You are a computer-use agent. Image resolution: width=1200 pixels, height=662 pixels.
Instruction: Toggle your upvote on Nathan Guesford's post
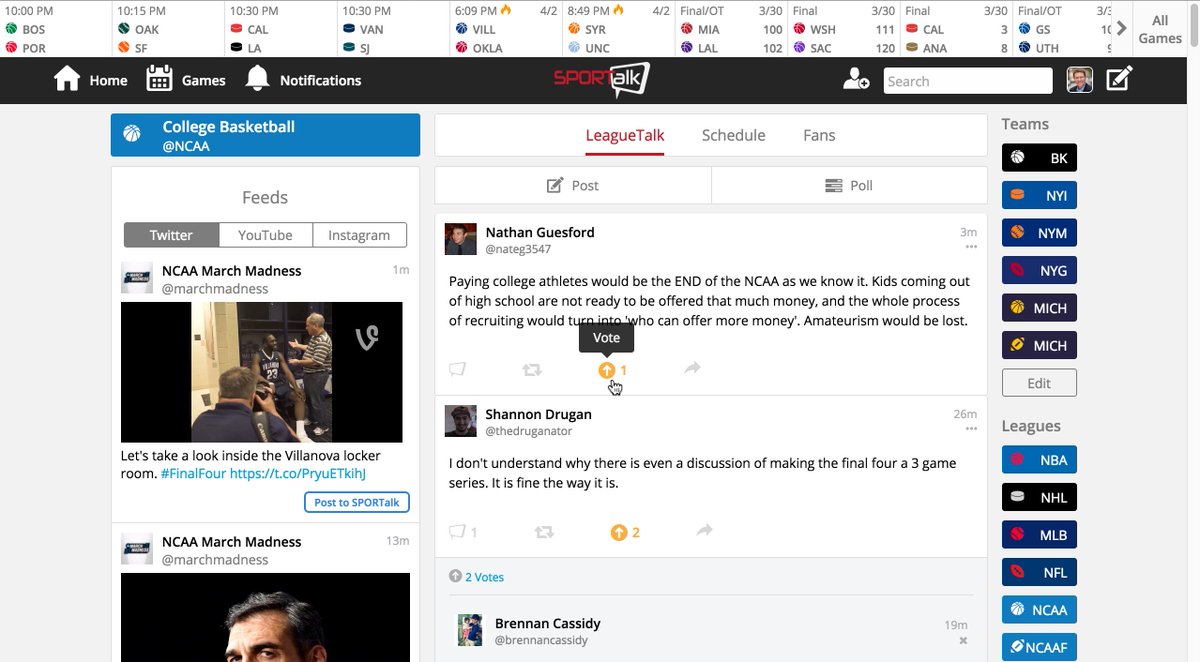click(x=607, y=369)
